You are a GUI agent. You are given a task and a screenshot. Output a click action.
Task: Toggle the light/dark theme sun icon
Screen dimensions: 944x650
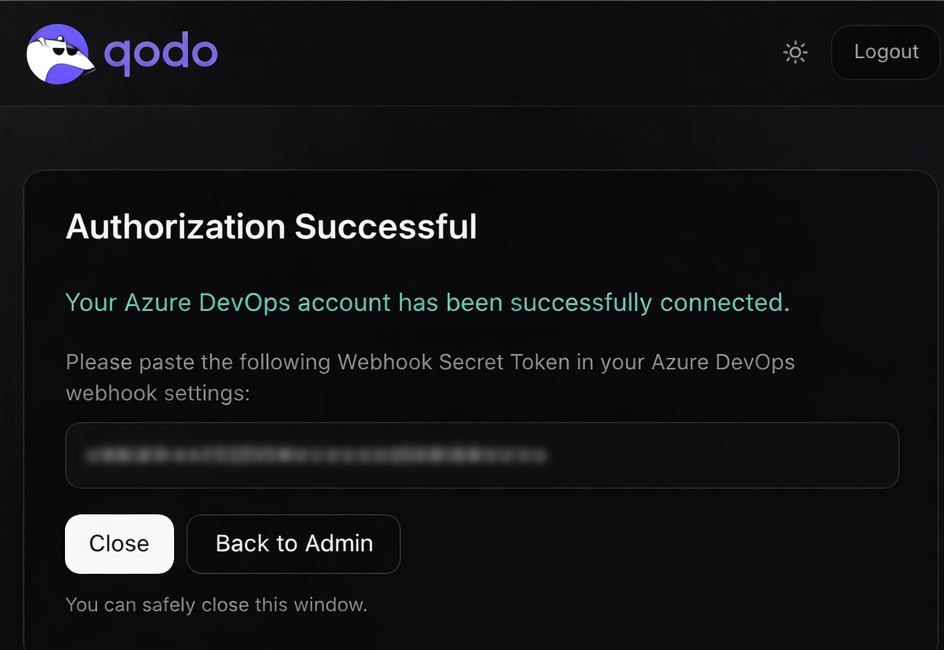tap(795, 52)
